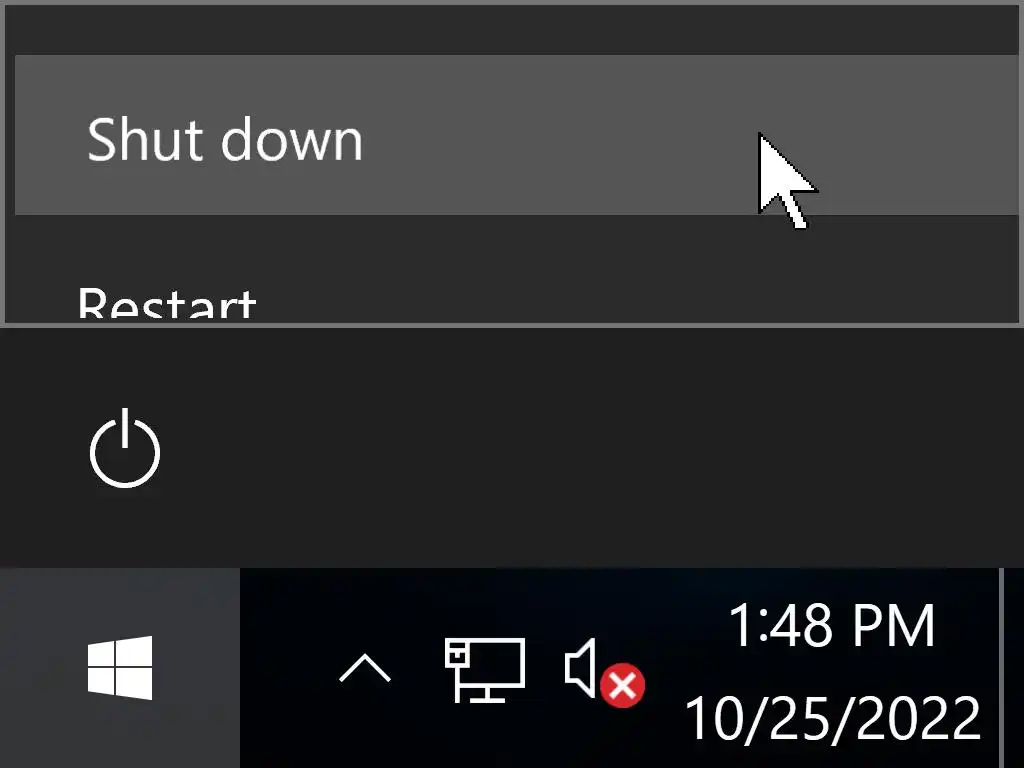This screenshot has height=768, width=1024.
Task: Open the clock showing 1:48 PM
Action: pos(832,626)
